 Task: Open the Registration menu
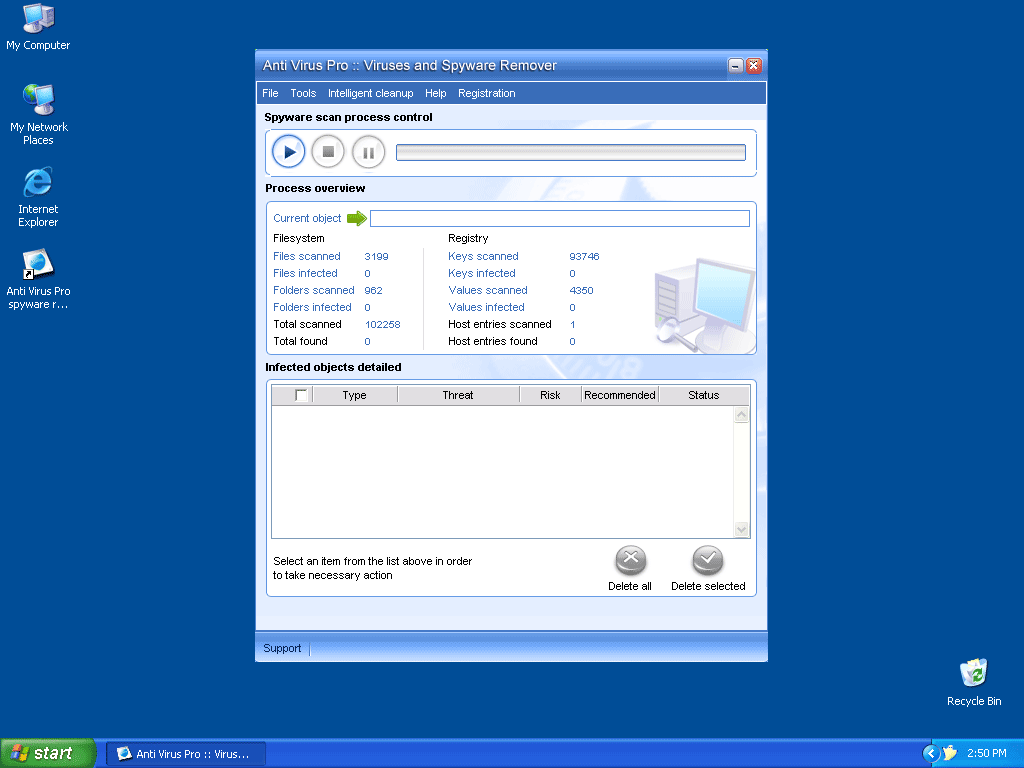[486, 93]
